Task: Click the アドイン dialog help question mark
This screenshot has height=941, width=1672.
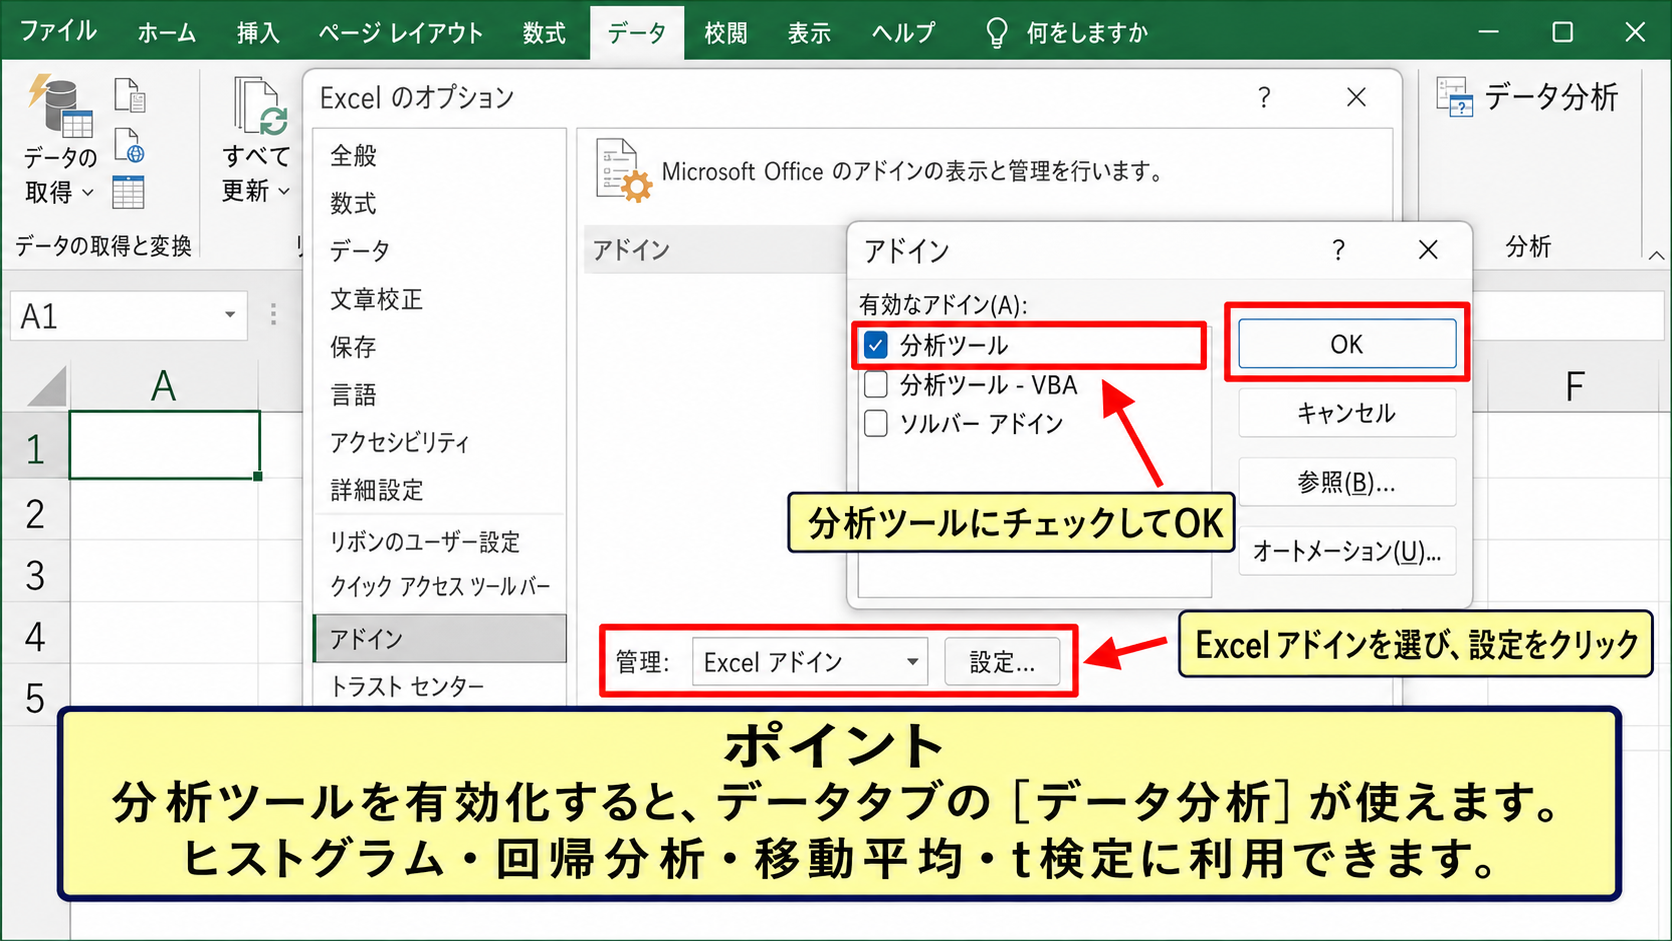Action: (x=1338, y=250)
